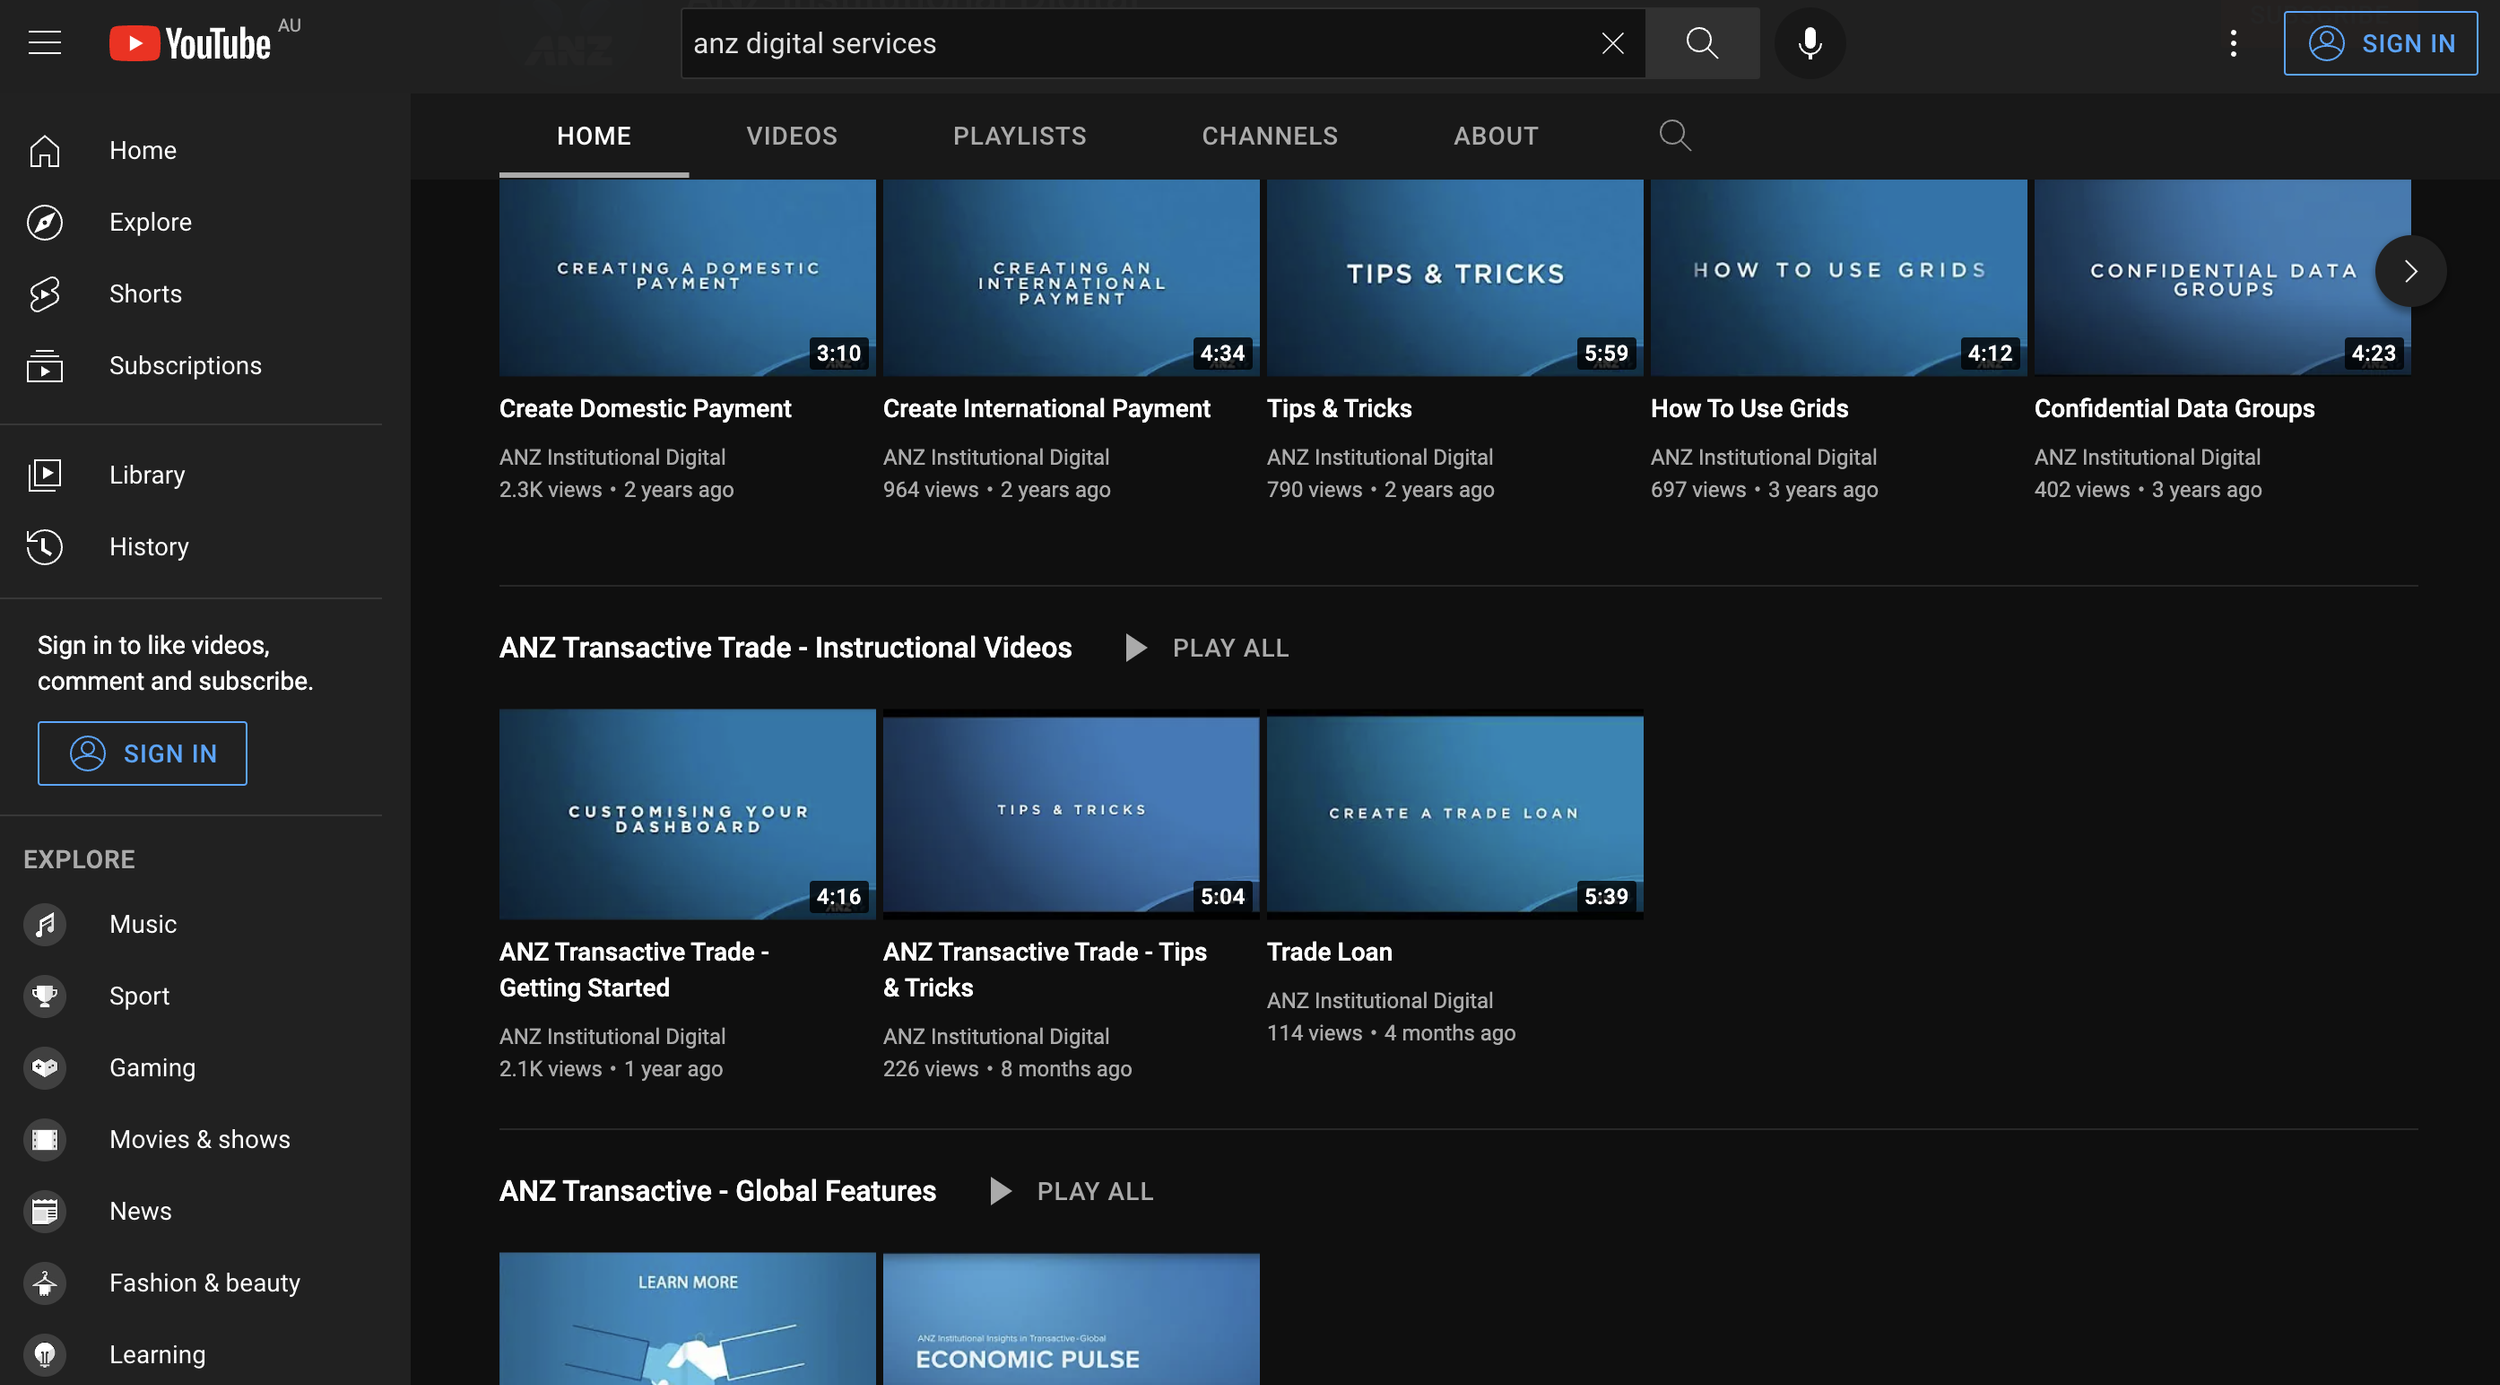Open the News category icon
2500x1385 pixels.
[45, 1211]
